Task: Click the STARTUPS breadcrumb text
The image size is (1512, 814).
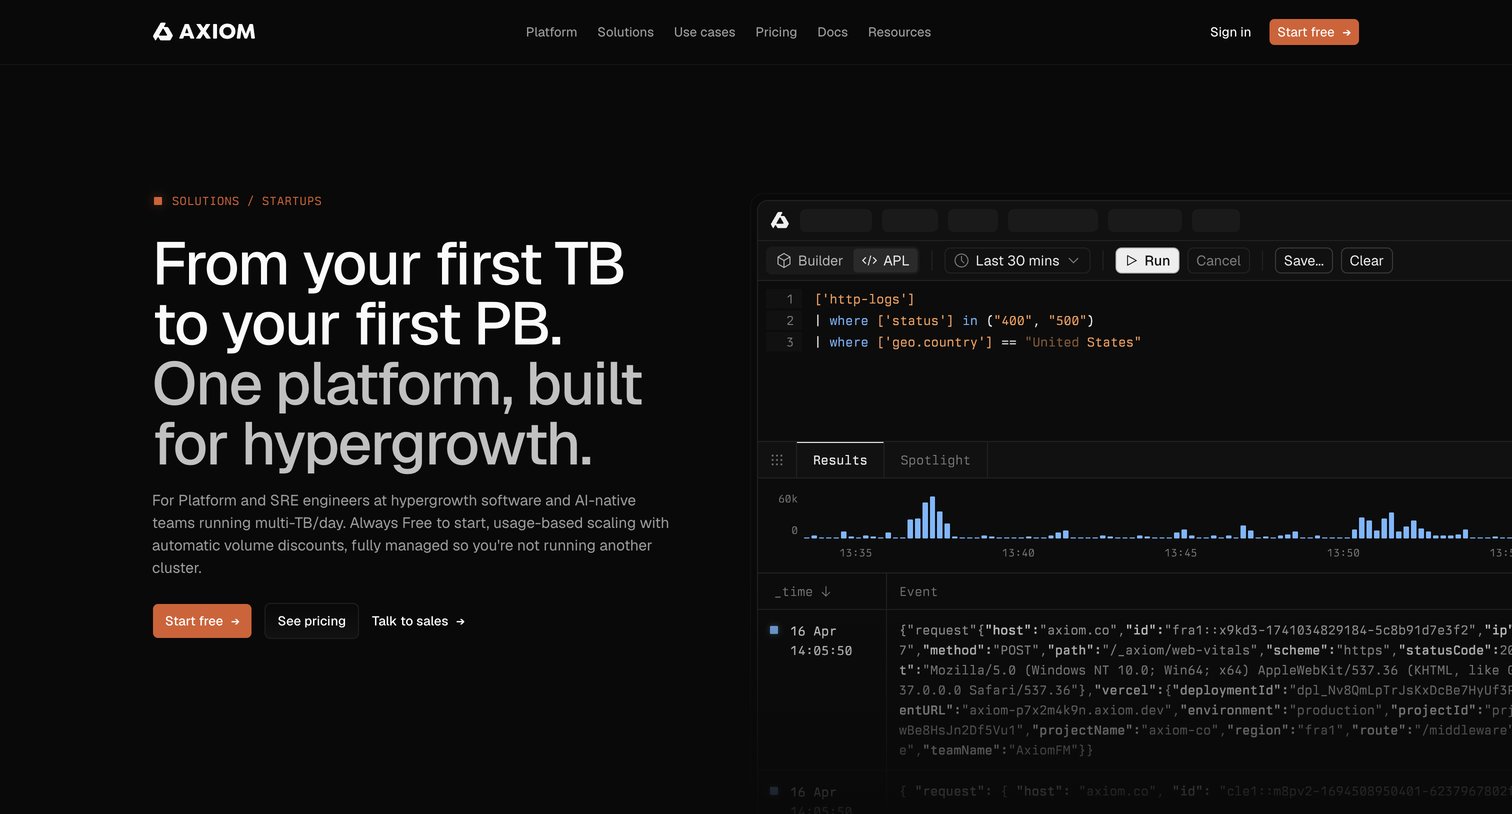Action: pyautogui.click(x=292, y=201)
